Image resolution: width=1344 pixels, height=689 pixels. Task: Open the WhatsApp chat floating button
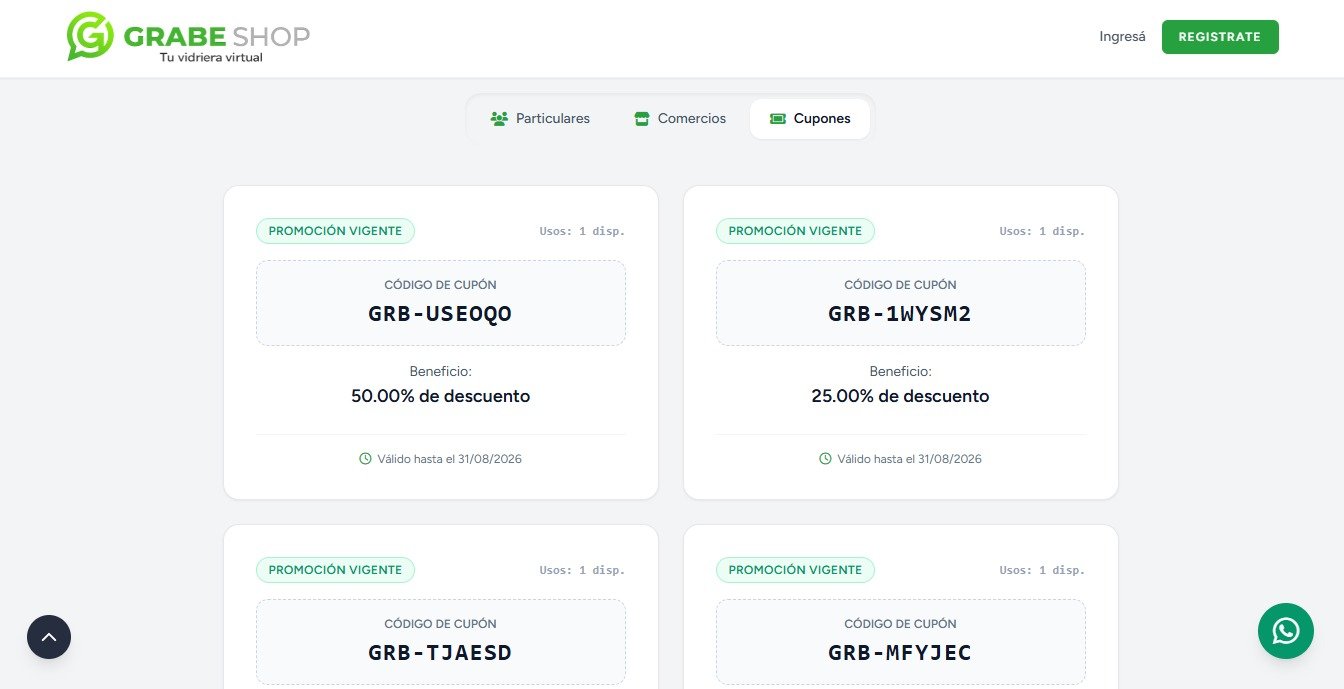1285,631
